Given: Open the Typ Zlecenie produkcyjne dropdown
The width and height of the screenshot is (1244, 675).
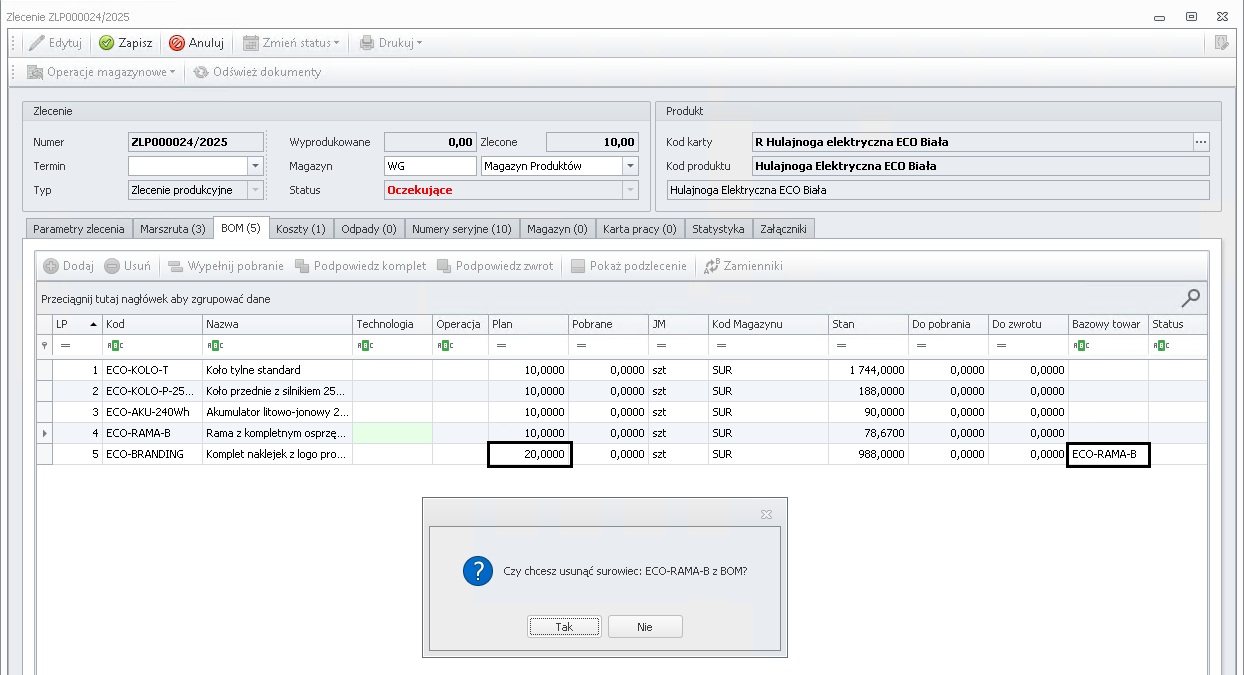Looking at the screenshot, I should 255,190.
